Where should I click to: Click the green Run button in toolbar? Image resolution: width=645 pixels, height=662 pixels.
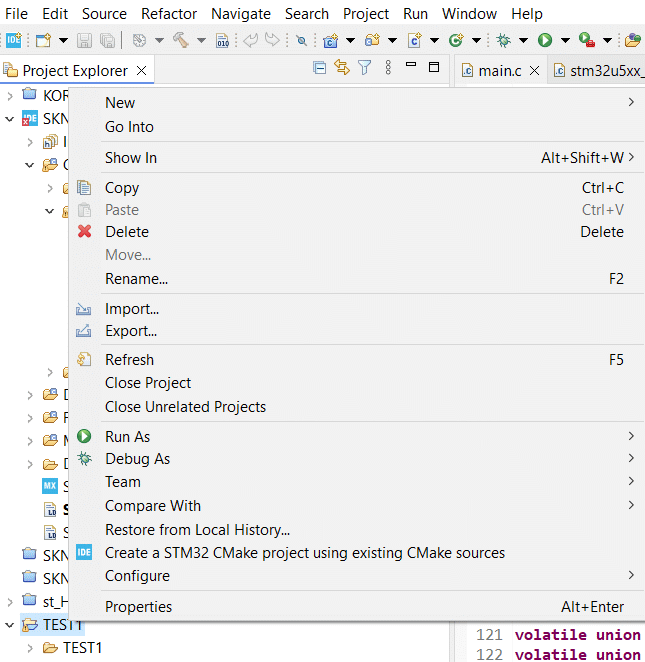coord(545,40)
